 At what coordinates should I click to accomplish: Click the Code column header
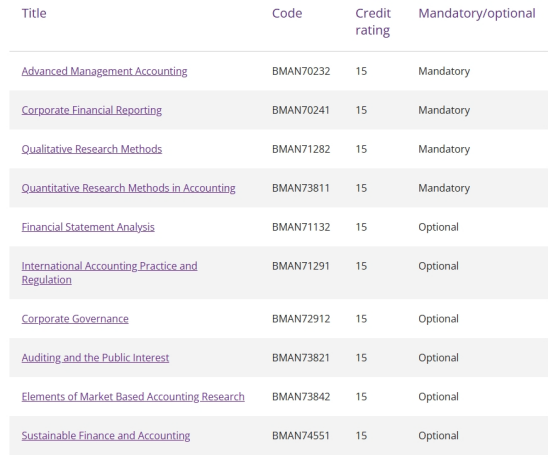pos(287,13)
